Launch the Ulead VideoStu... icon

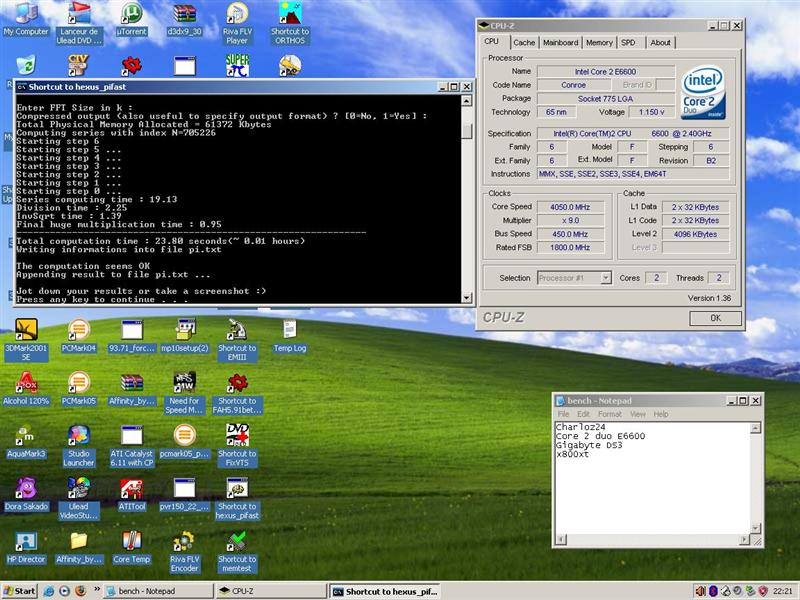tap(79, 498)
